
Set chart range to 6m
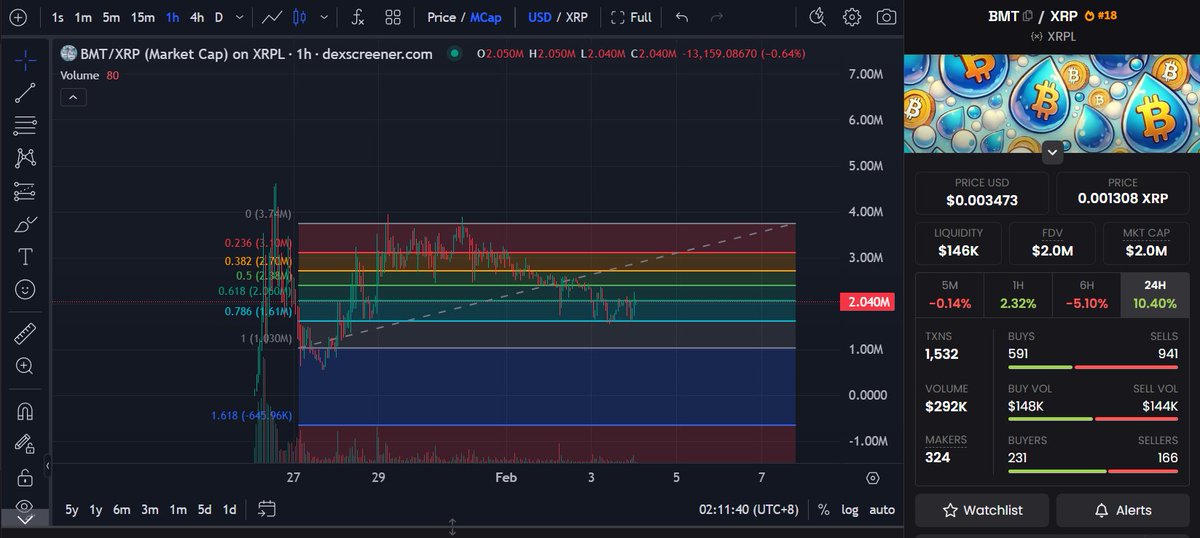click(x=121, y=509)
